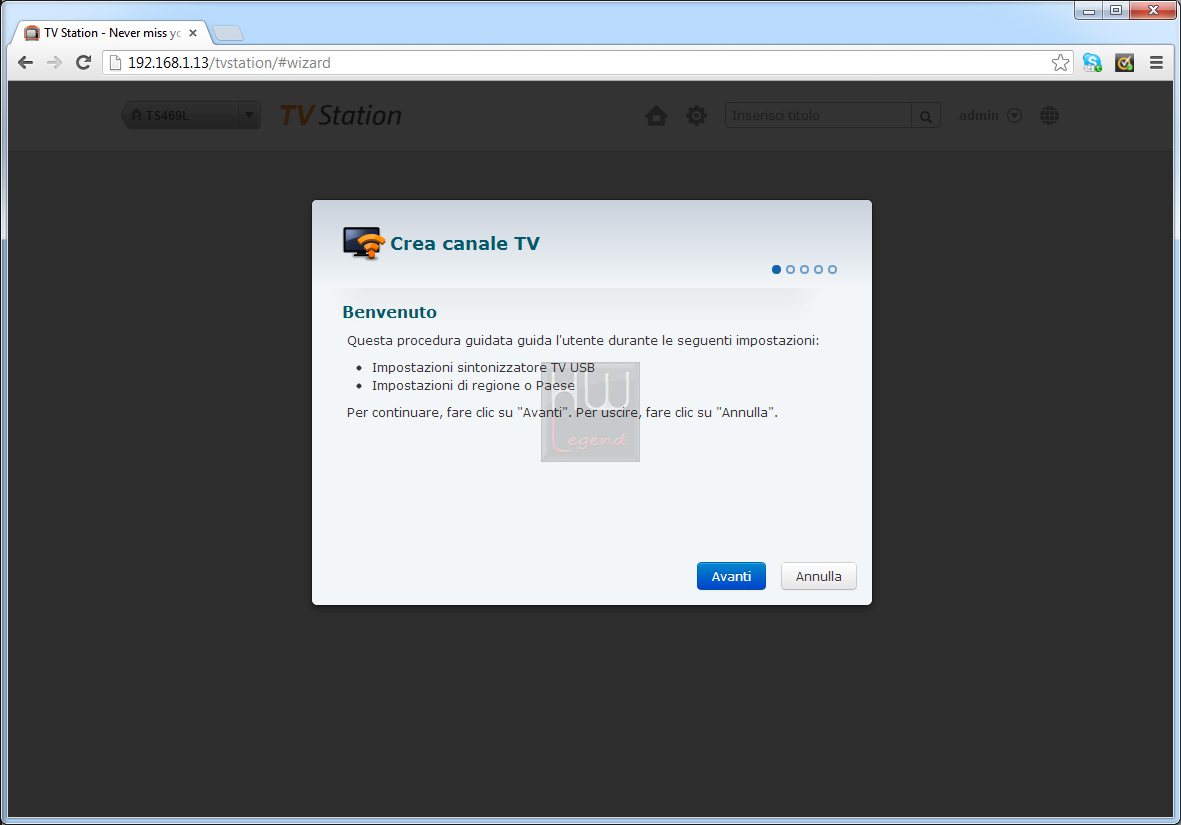Select the second wizard step dot
The width and height of the screenshot is (1181, 825).
click(790, 270)
